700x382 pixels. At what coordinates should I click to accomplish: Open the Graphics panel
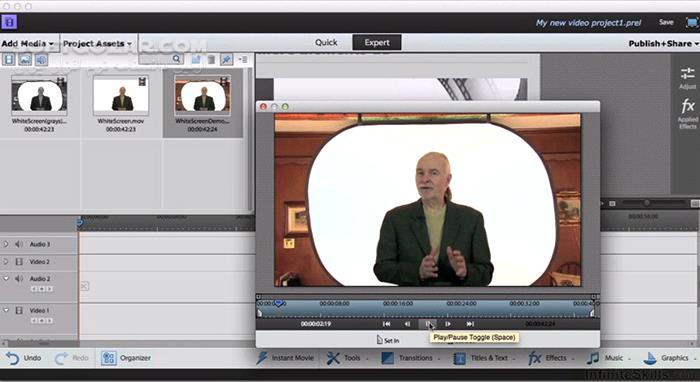click(x=670, y=358)
